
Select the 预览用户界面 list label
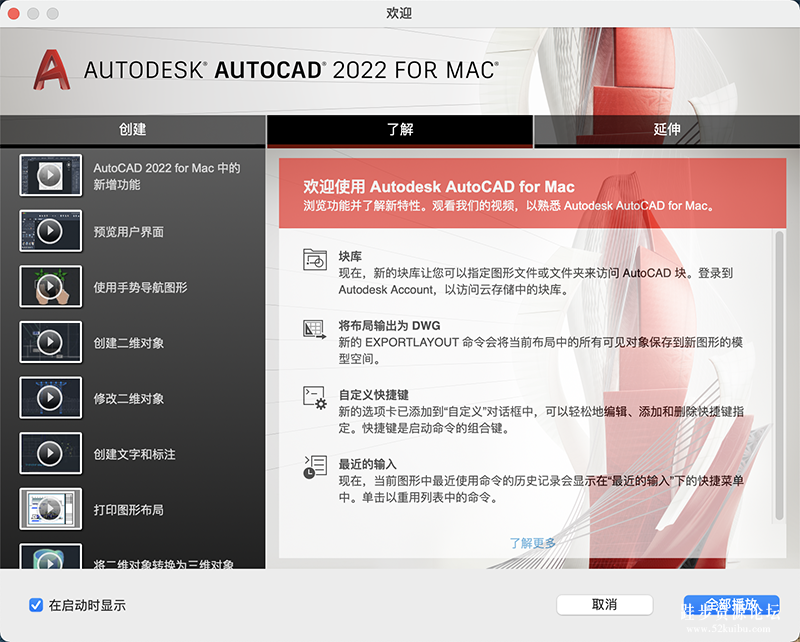(x=129, y=232)
